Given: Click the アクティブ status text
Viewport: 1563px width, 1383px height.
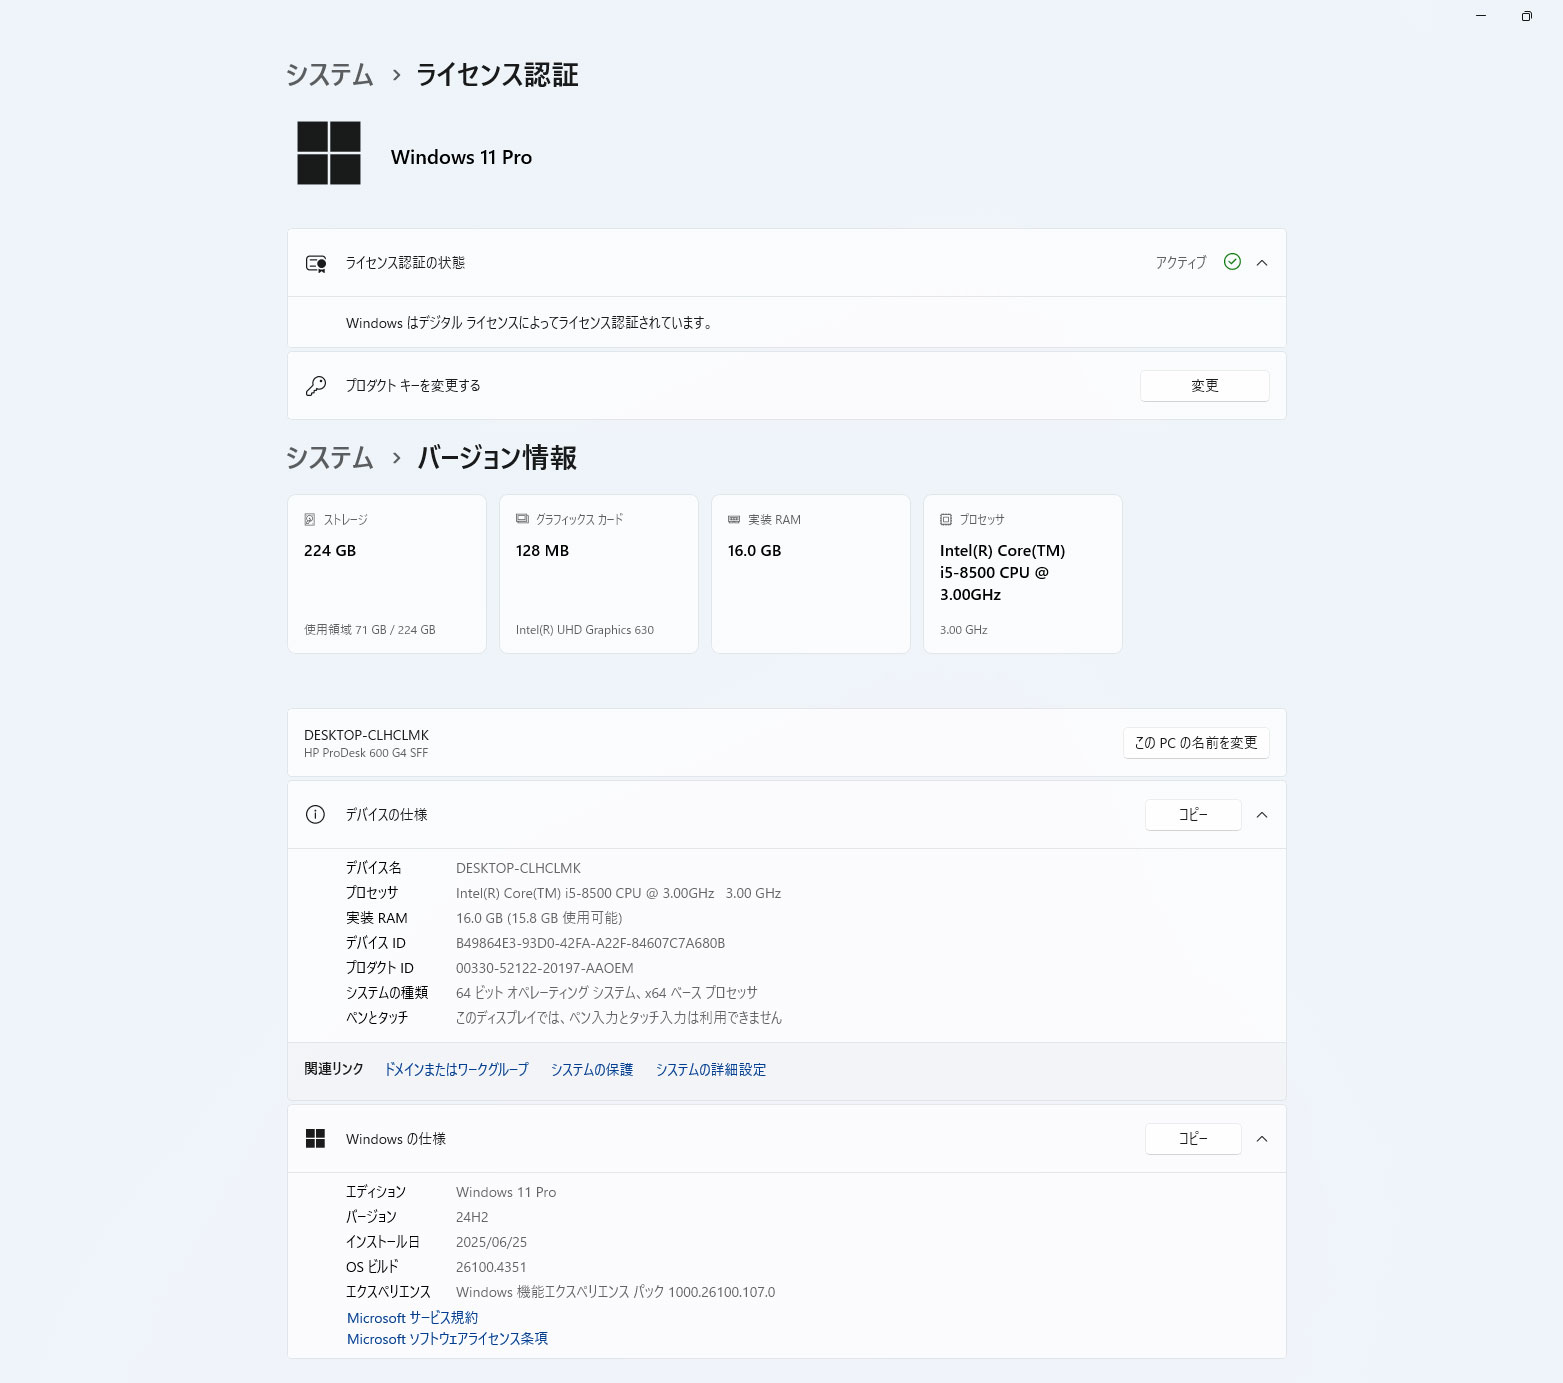Looking at the screenshot, I should [x=1181, y=263].
